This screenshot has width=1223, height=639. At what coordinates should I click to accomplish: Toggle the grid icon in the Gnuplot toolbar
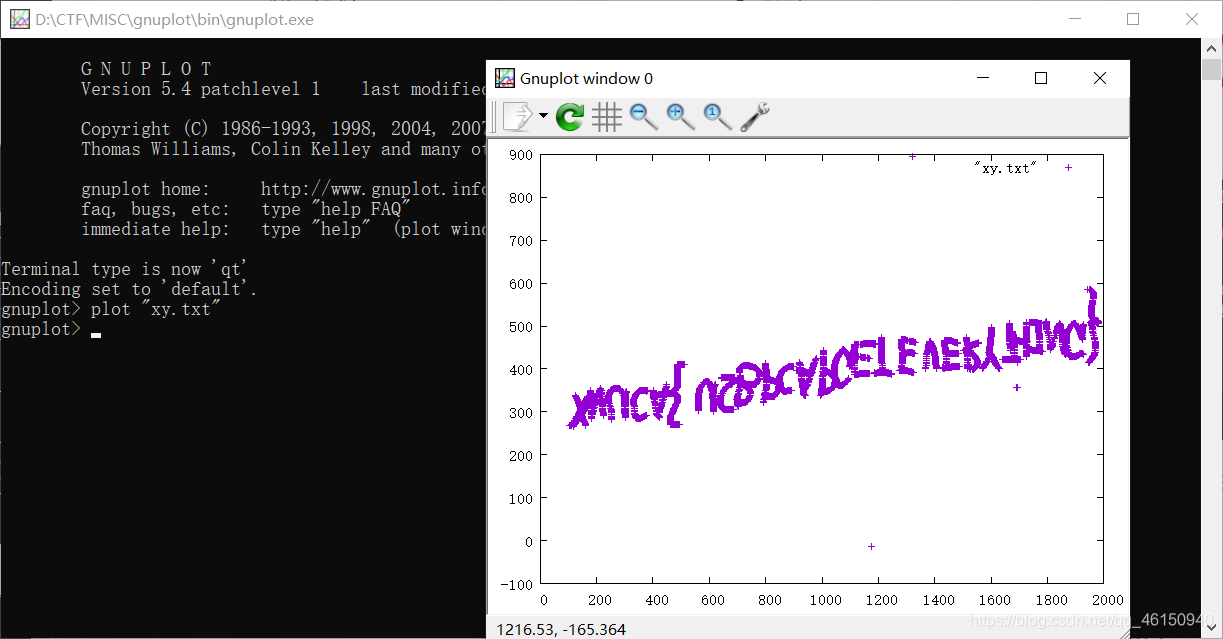click(x=607, y=117)
